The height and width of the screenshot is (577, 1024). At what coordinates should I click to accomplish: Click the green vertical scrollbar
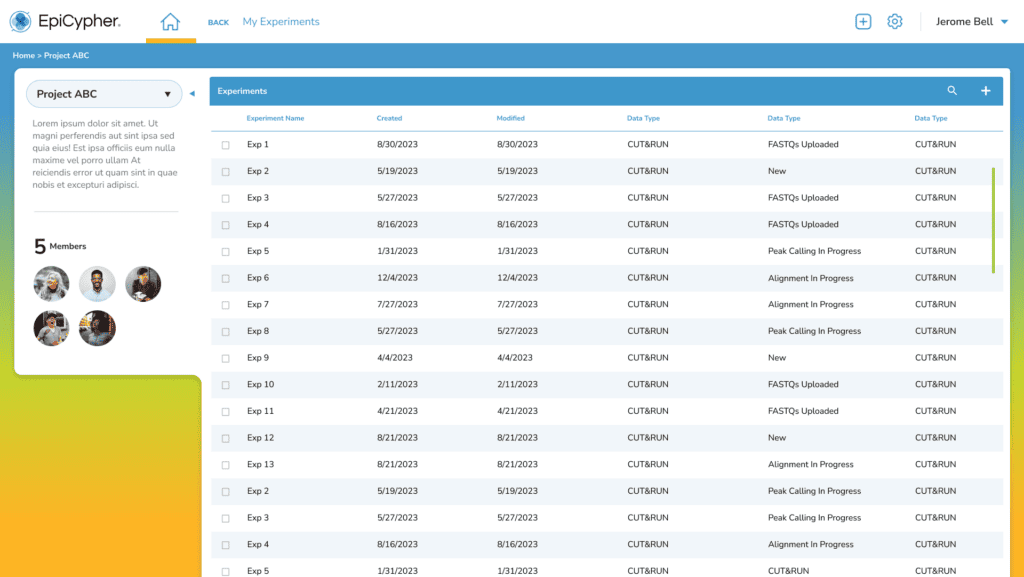[x=993, y=220]
